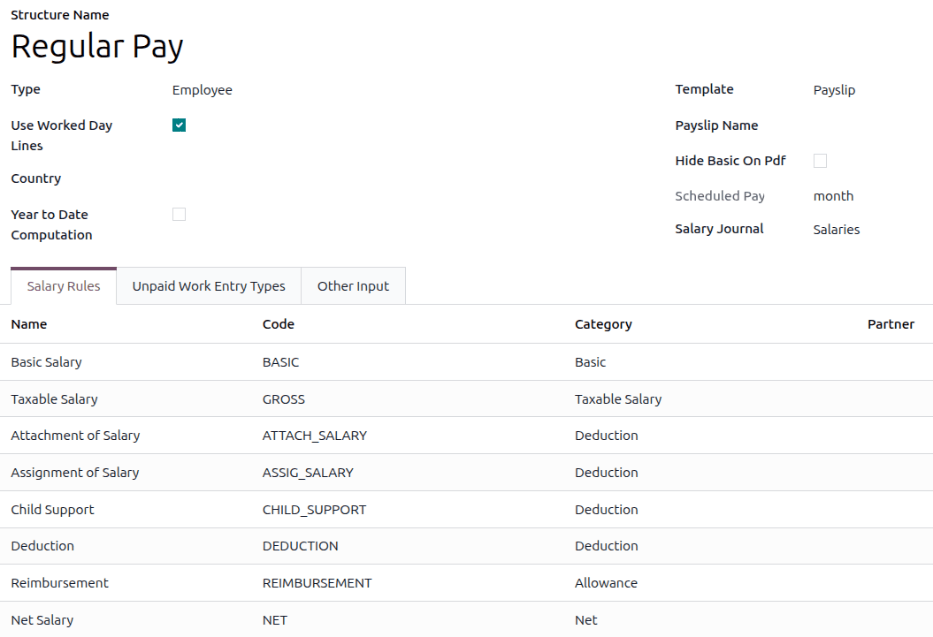Enable the Year to Date Computation checkbox
933x637 pixels.
point(179,214)
